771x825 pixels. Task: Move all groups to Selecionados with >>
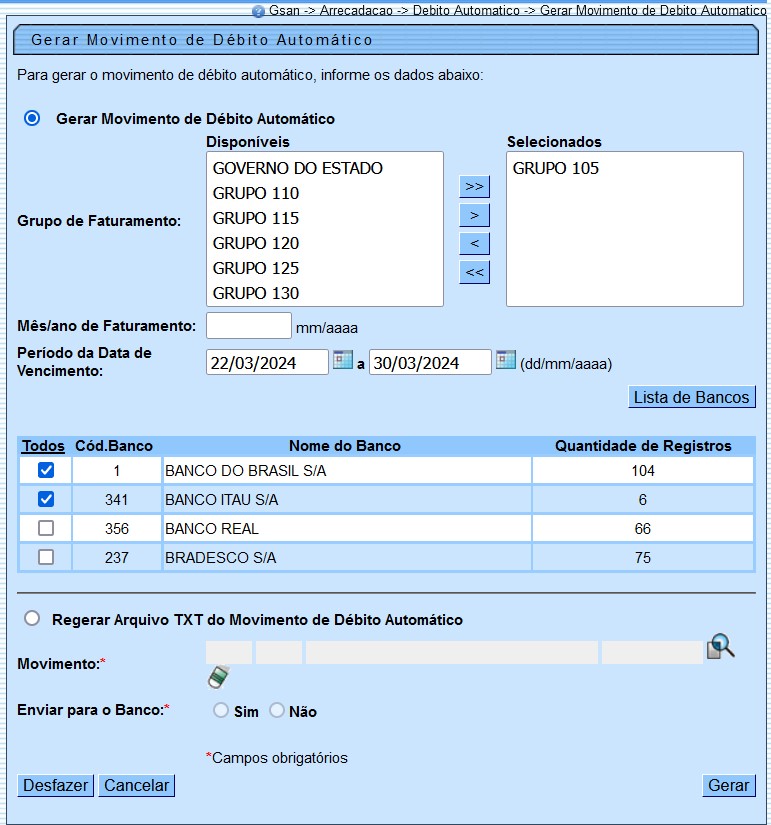(x=474, y=187)
